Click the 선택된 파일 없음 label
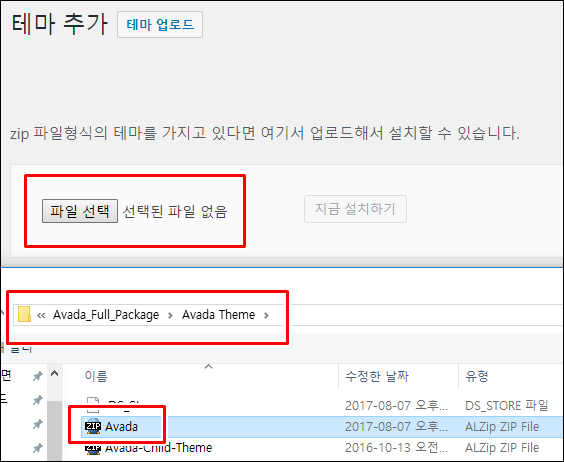The image size is (564, 462). (x=175, y=211)
